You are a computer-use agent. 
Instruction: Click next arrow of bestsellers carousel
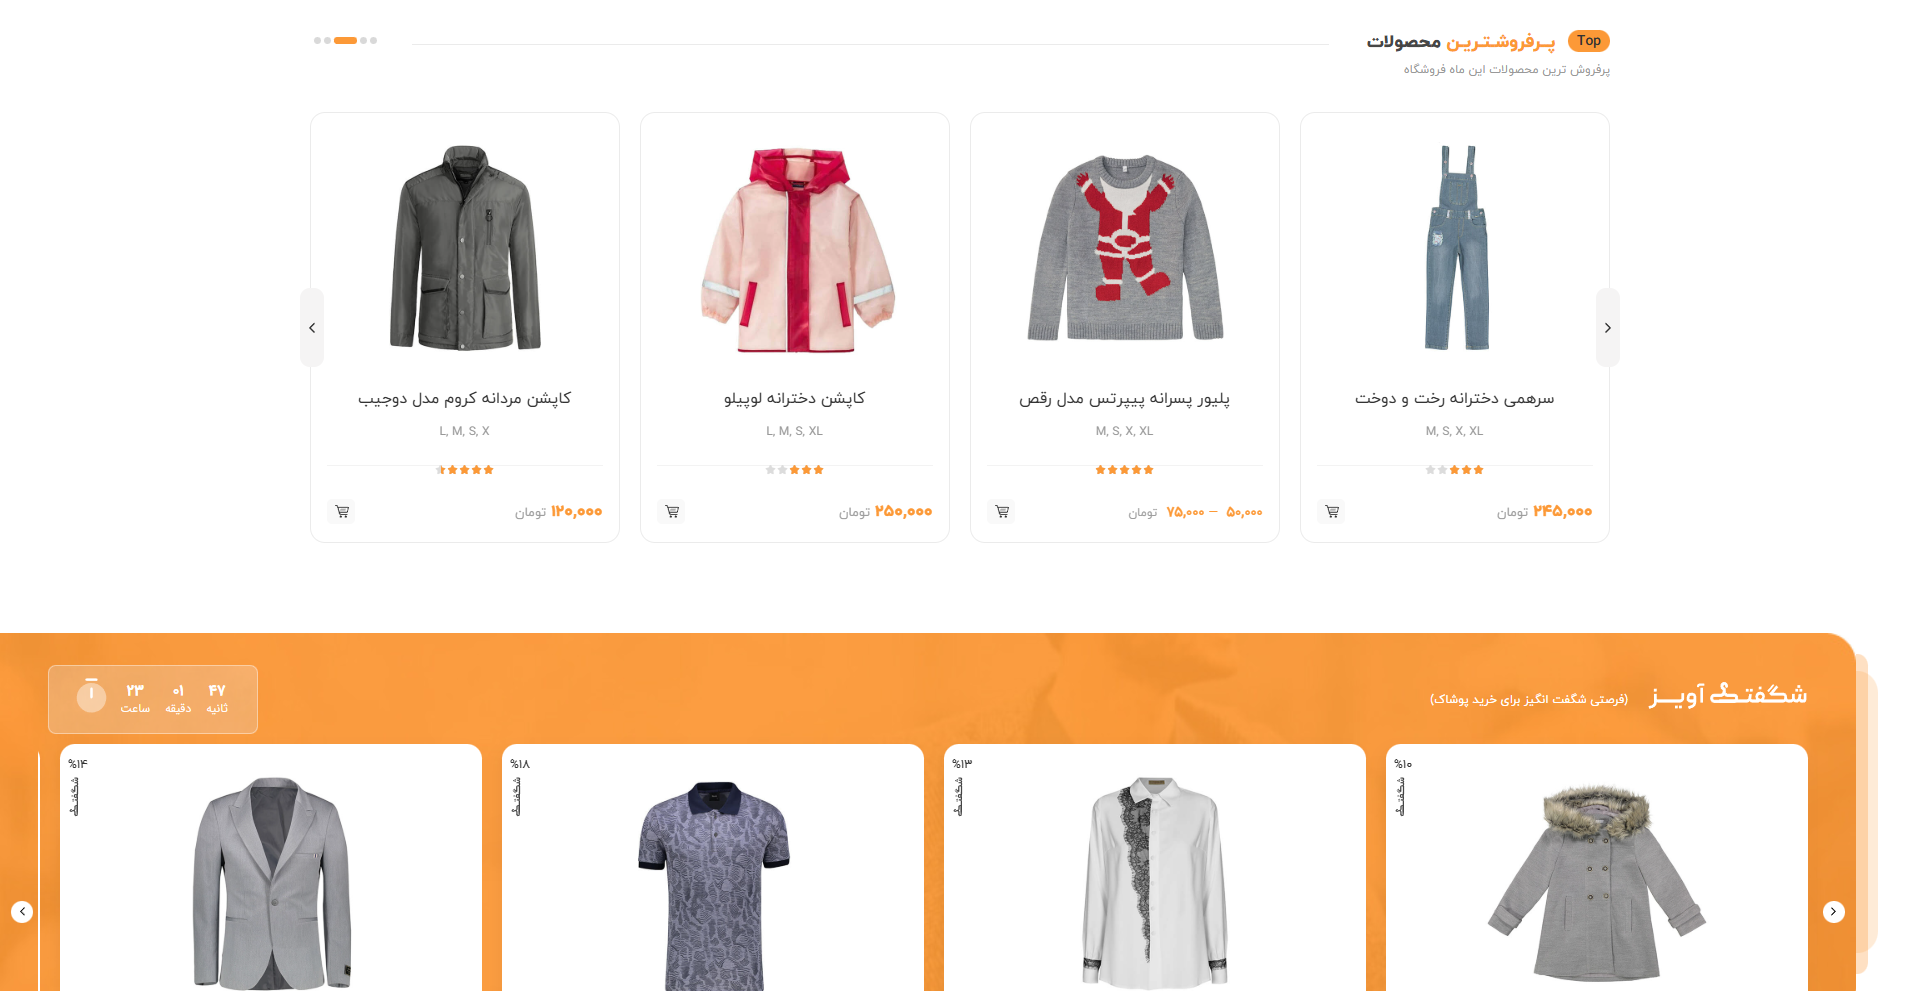click(1607, 328)
